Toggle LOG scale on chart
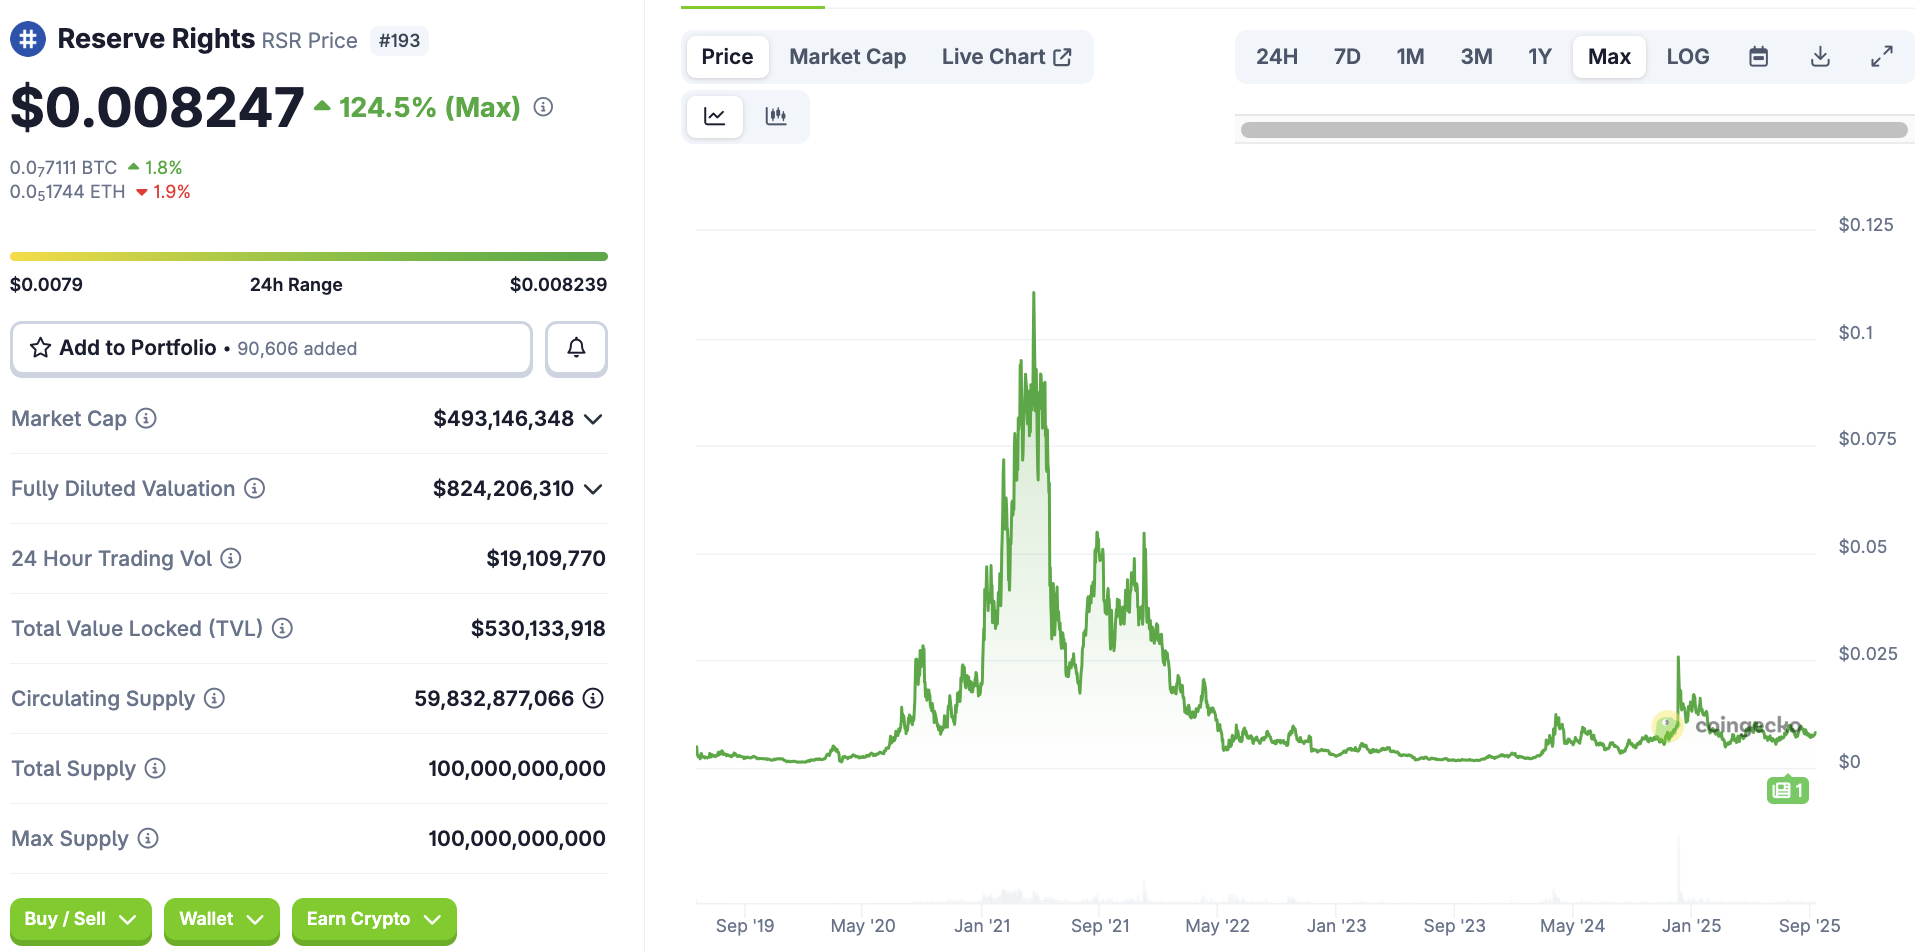Screen dimensions: 1920x952 (1687, 57)
